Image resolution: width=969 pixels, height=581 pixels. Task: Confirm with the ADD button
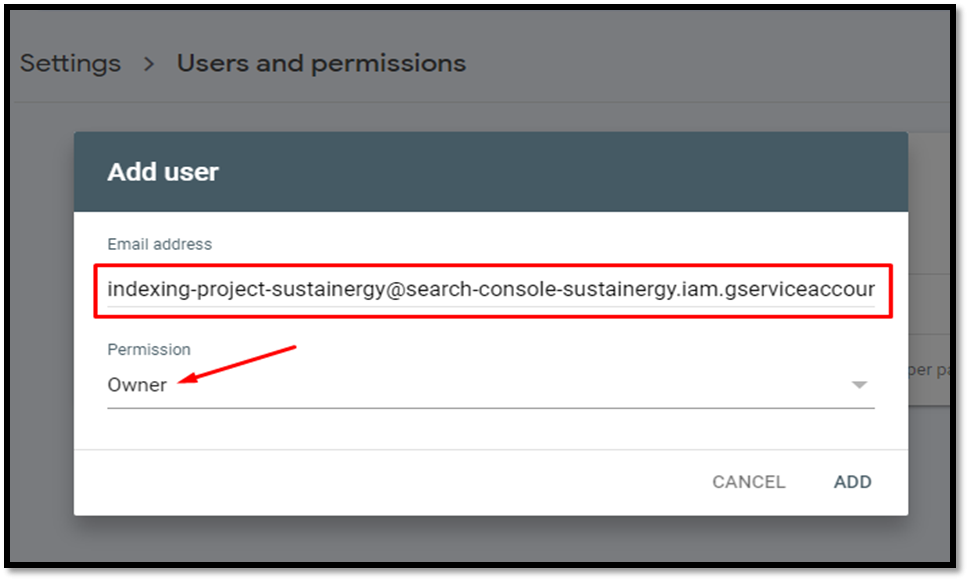coord(853,481)
